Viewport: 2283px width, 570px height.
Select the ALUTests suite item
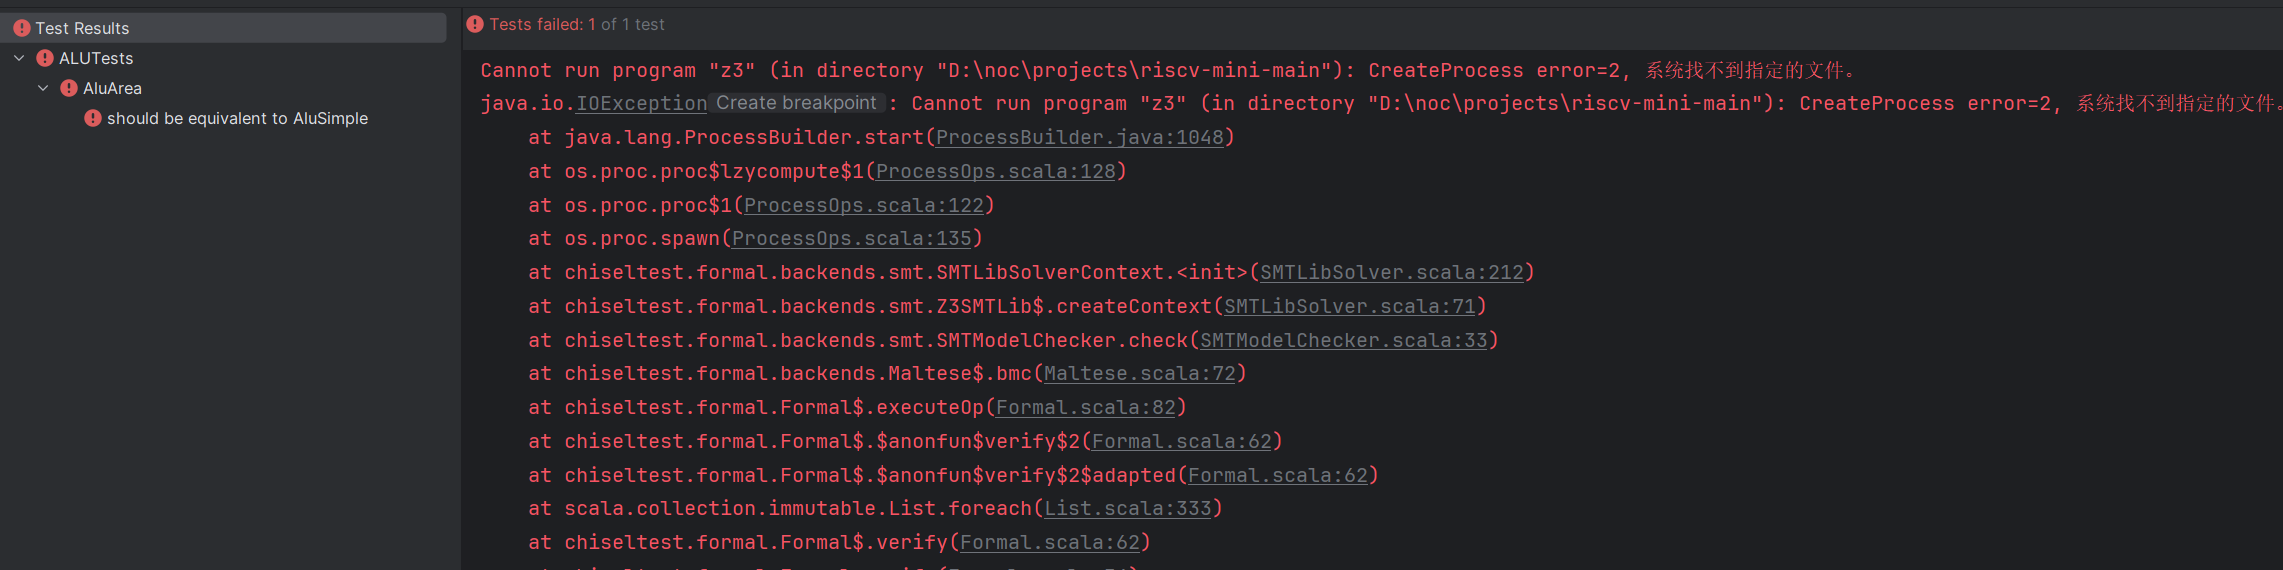(96, 58)
